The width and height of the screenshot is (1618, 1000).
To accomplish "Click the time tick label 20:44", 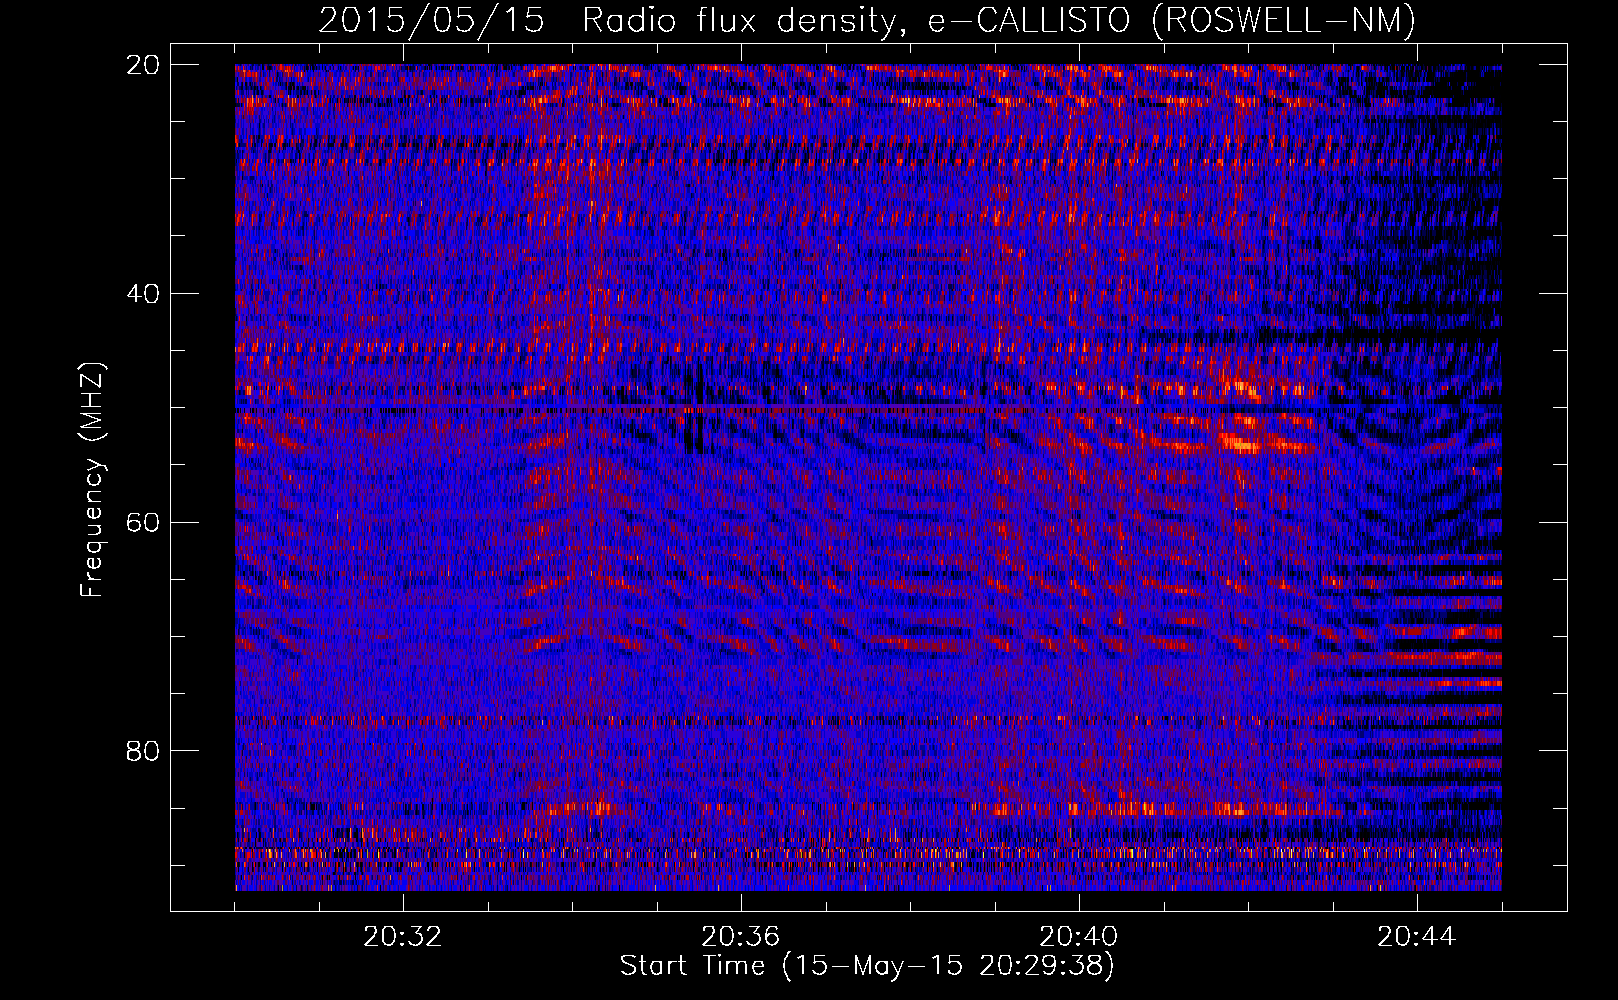I will (x=1417, y=937).
